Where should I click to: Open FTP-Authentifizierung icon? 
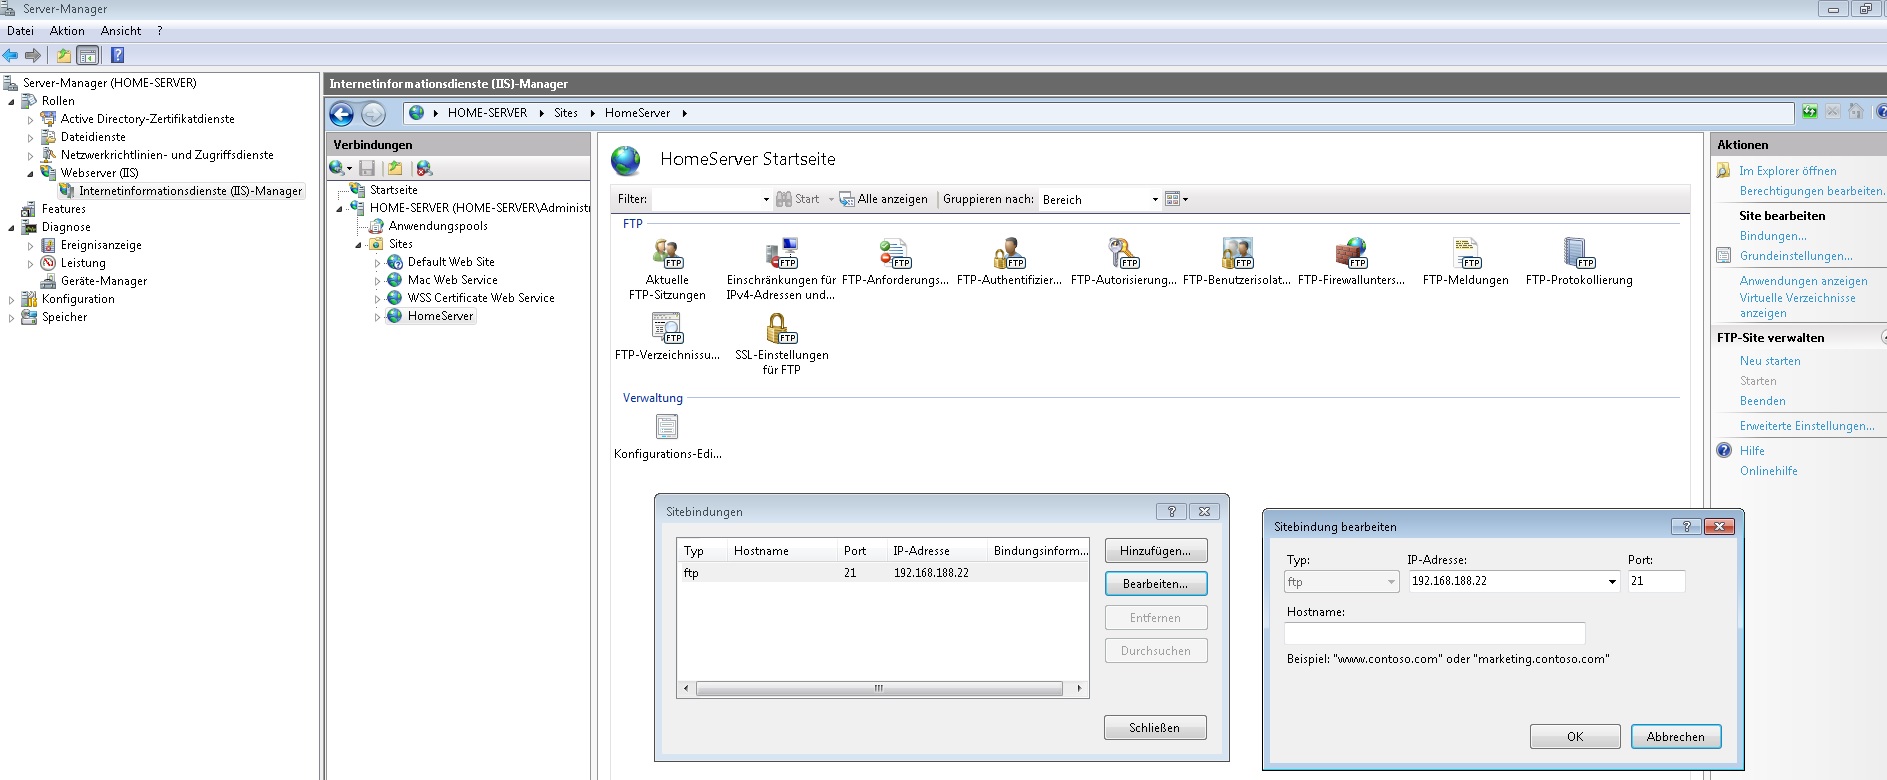point(1009,253)
